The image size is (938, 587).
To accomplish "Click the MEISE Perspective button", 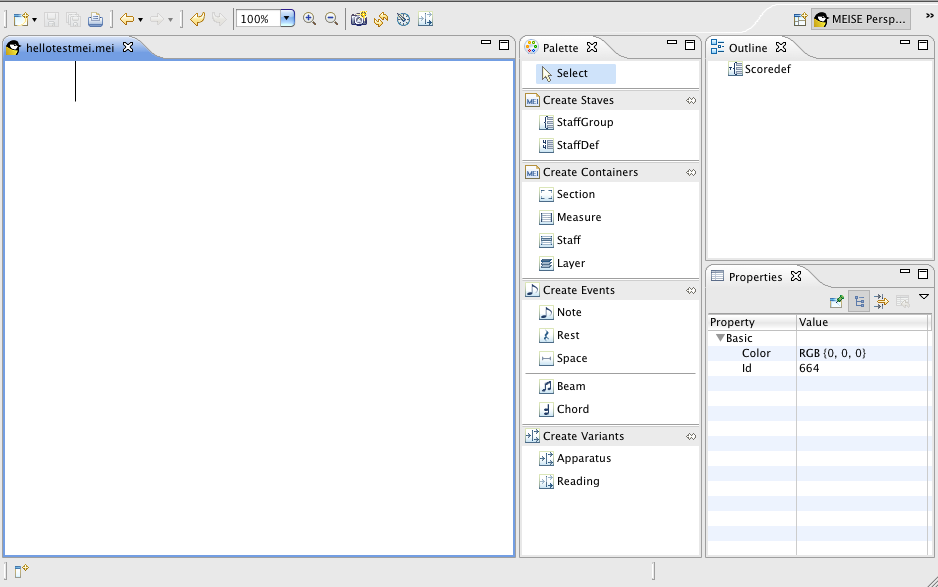I will (859, 19).
